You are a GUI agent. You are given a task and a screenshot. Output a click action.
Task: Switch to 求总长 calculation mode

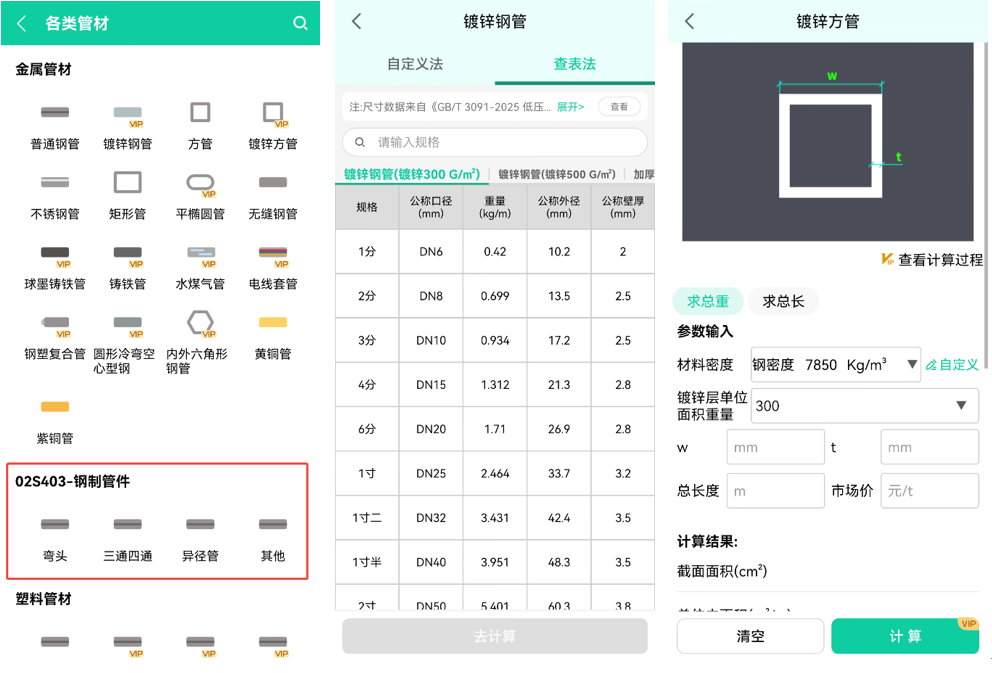coord(783,301)
